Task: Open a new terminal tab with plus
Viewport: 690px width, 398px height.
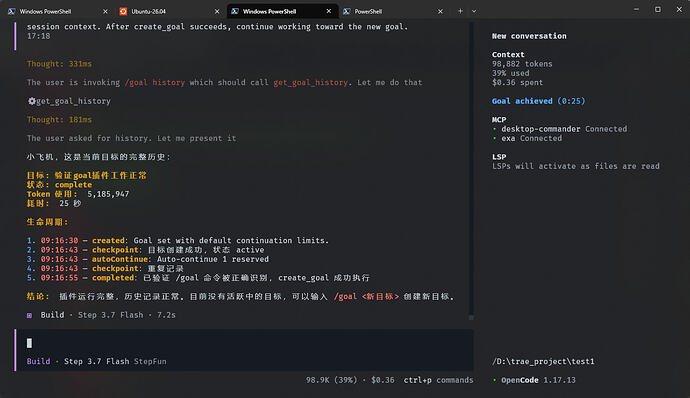Action: (x=460, y=11)
